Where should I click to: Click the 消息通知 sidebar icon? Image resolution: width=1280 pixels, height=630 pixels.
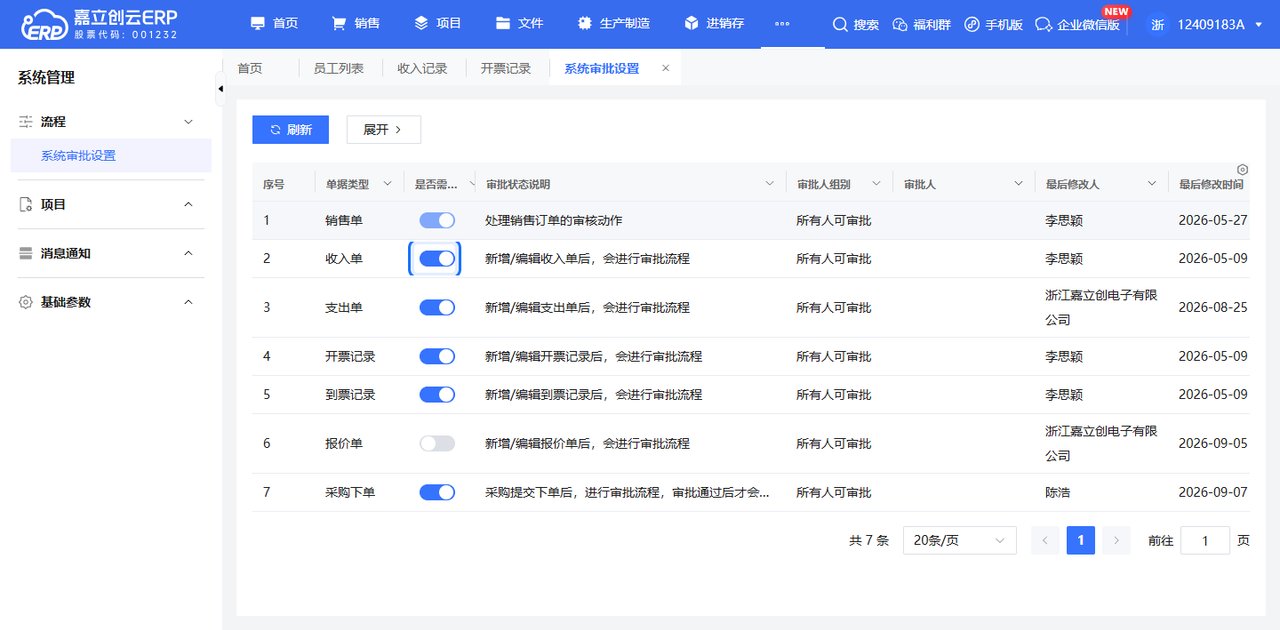tap(26, 253)
